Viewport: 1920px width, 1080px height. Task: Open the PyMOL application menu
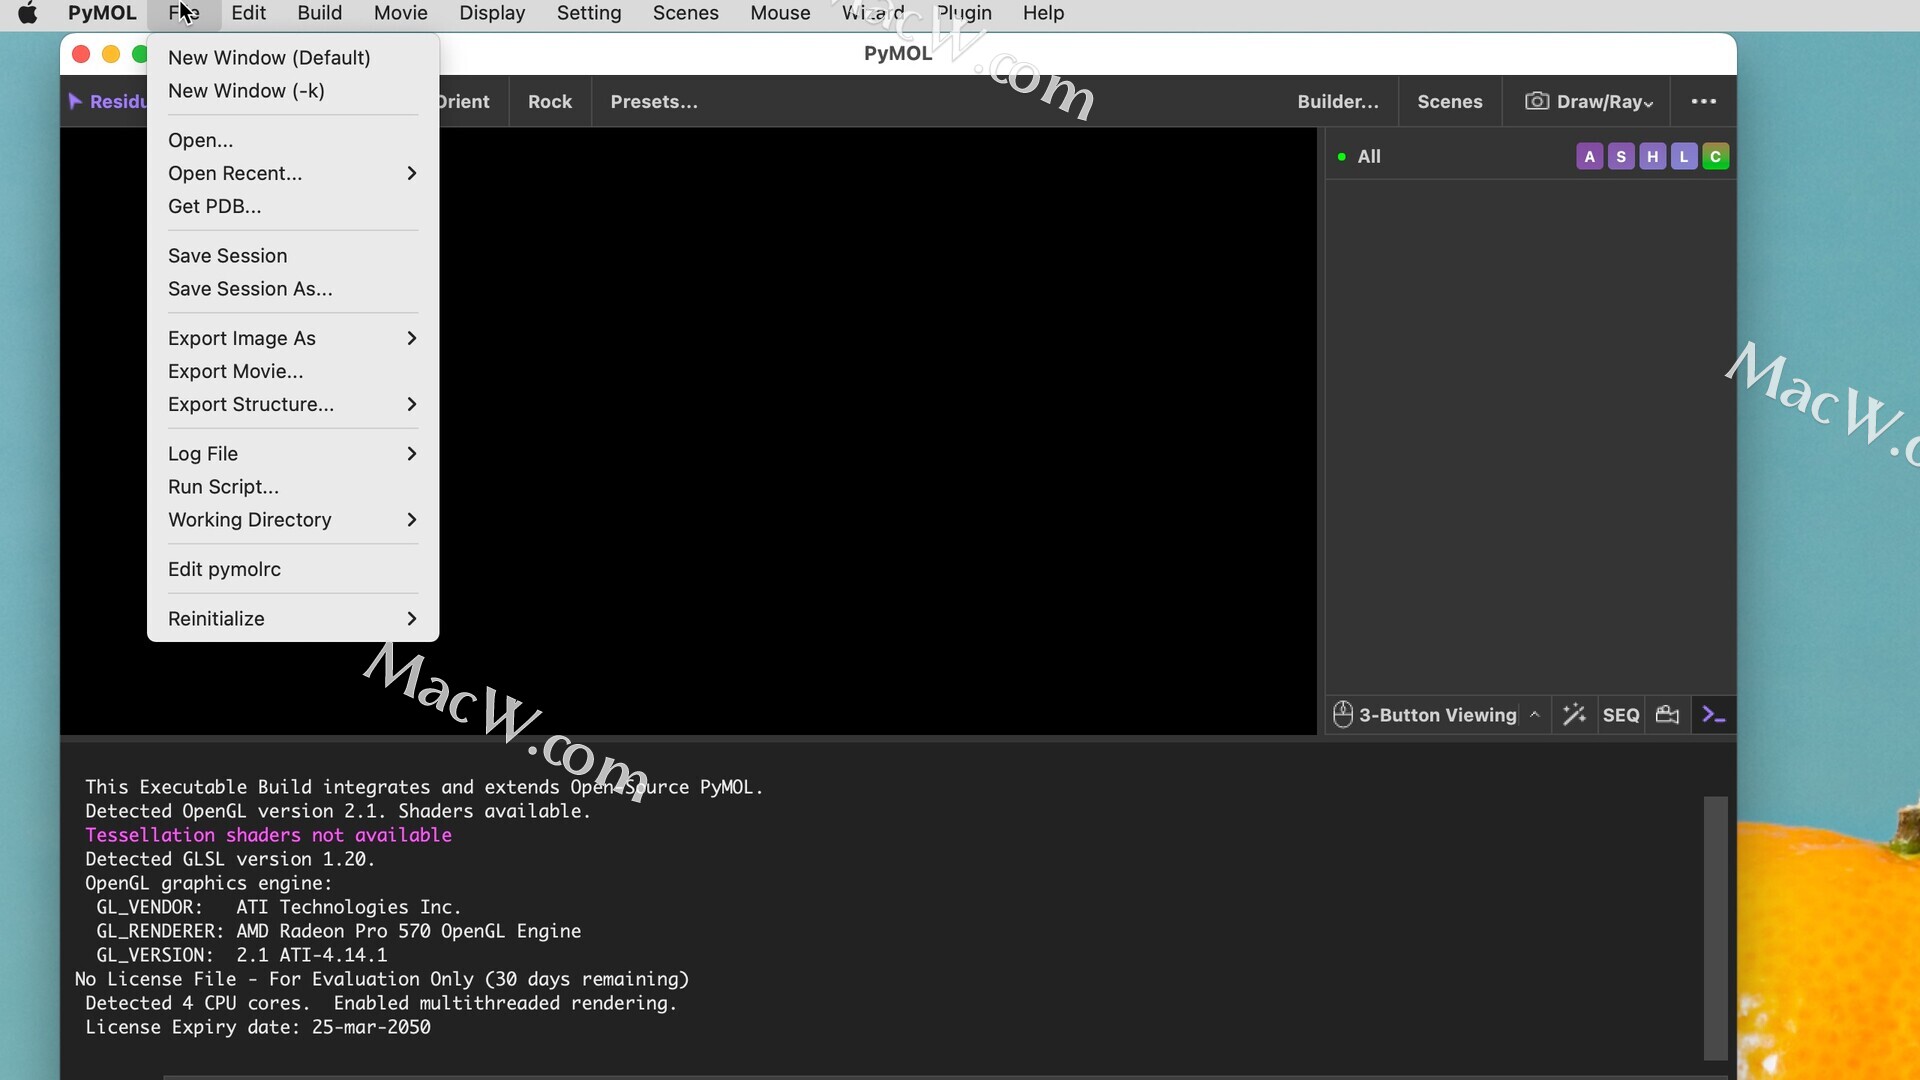click(102, 13)
